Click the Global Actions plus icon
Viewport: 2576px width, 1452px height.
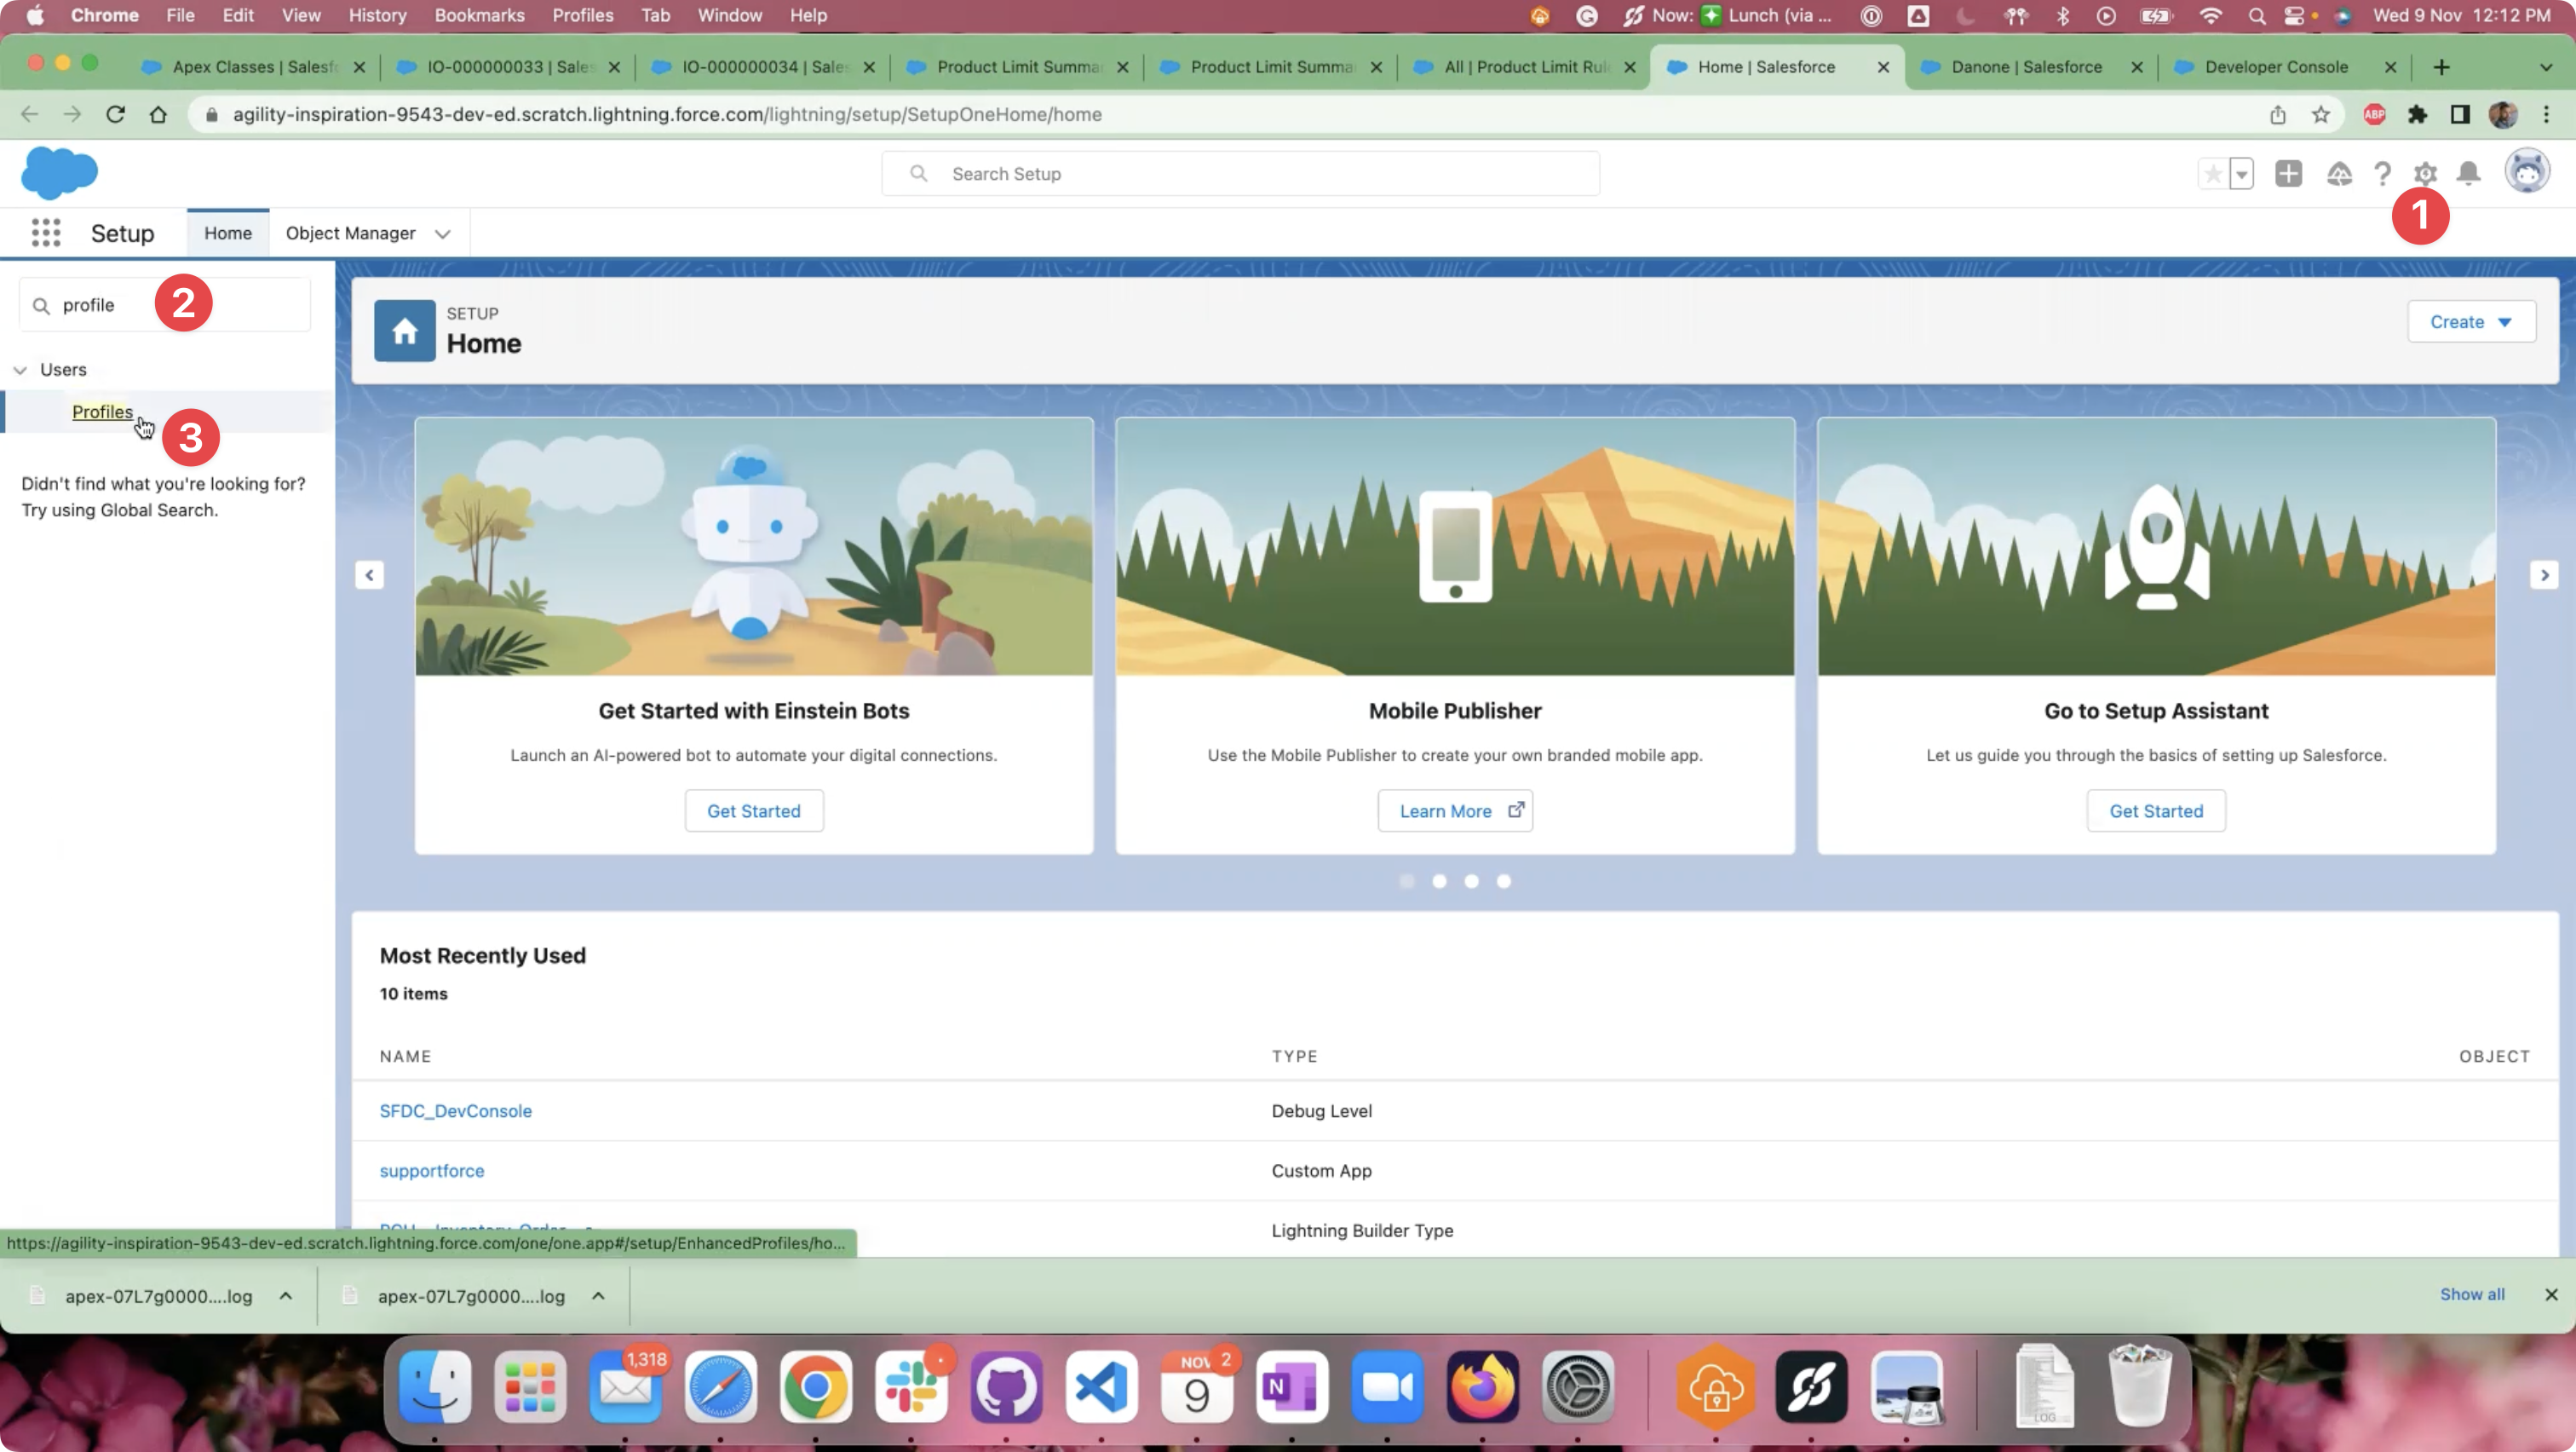pos(2288,174)
